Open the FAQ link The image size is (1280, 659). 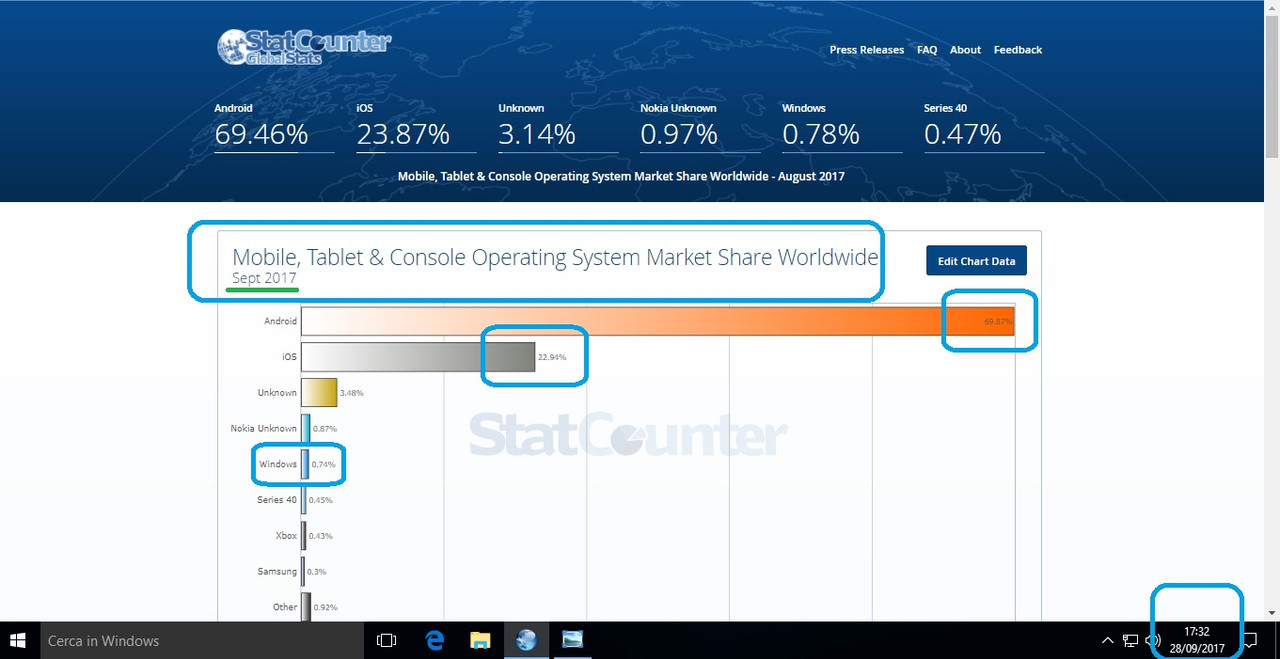pyautogui.click(x=927, y=50)
